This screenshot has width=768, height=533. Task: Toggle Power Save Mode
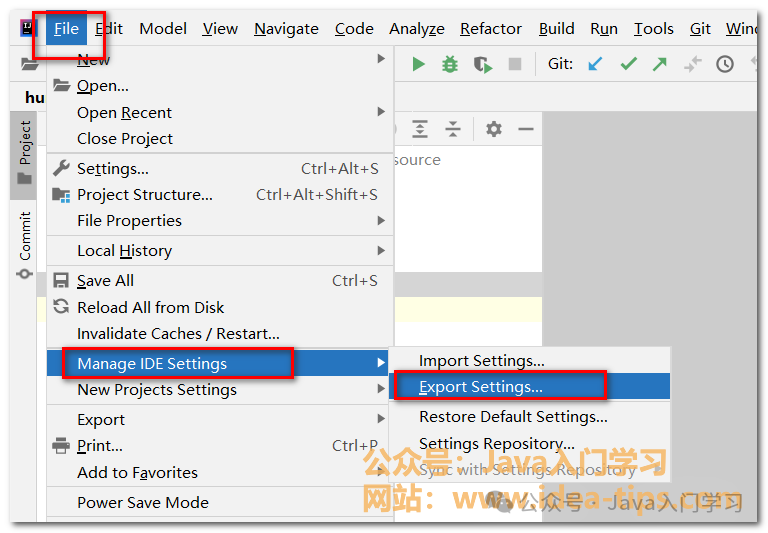pos(218,502)
